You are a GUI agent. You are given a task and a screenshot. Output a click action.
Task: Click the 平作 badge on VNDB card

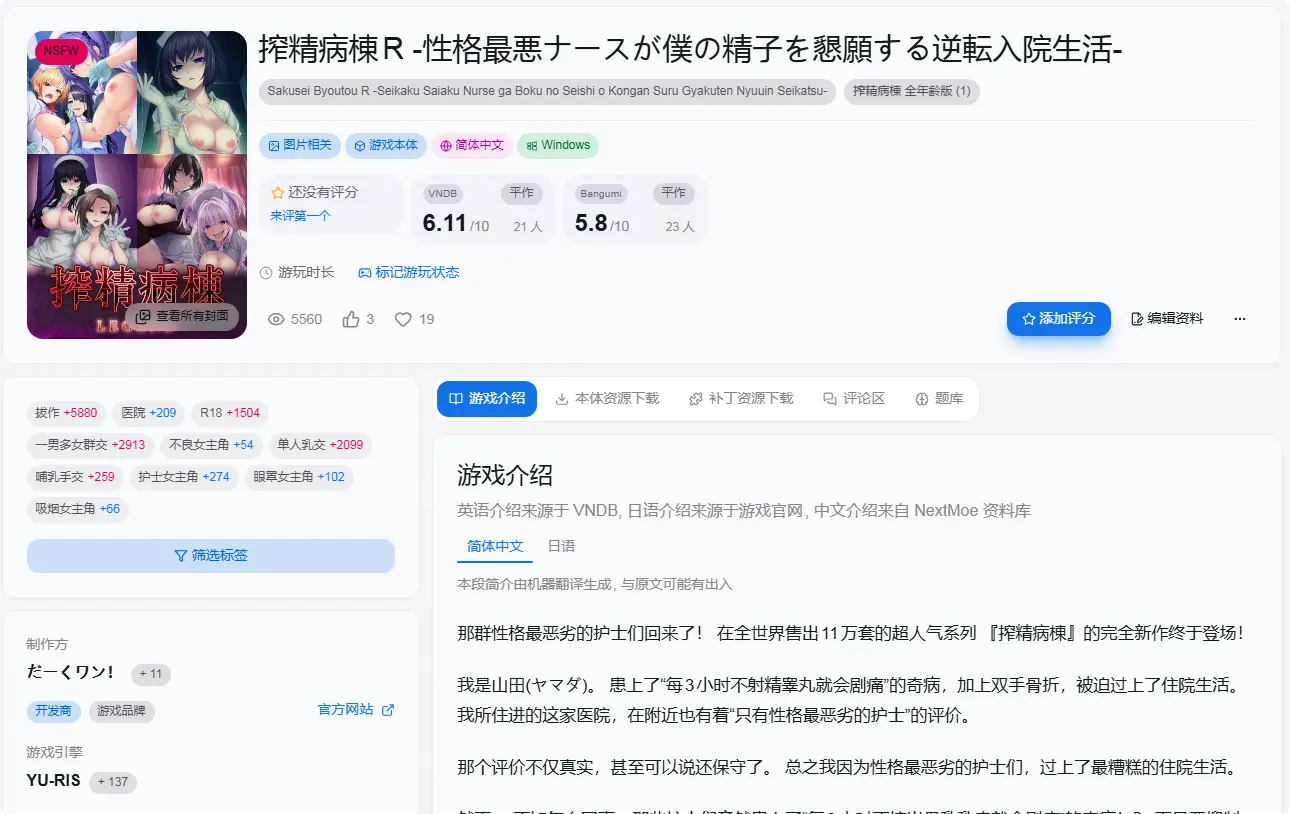[522, 193]
